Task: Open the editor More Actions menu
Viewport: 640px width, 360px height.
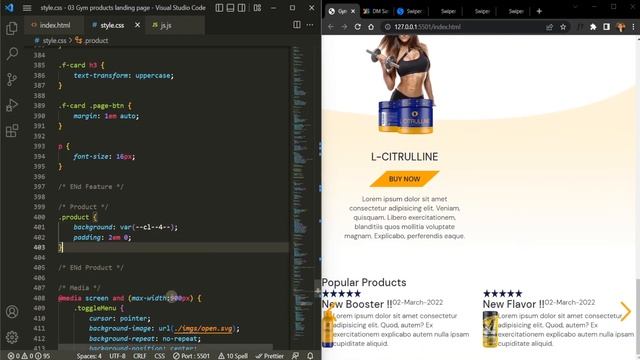Action: pos(310,25)
